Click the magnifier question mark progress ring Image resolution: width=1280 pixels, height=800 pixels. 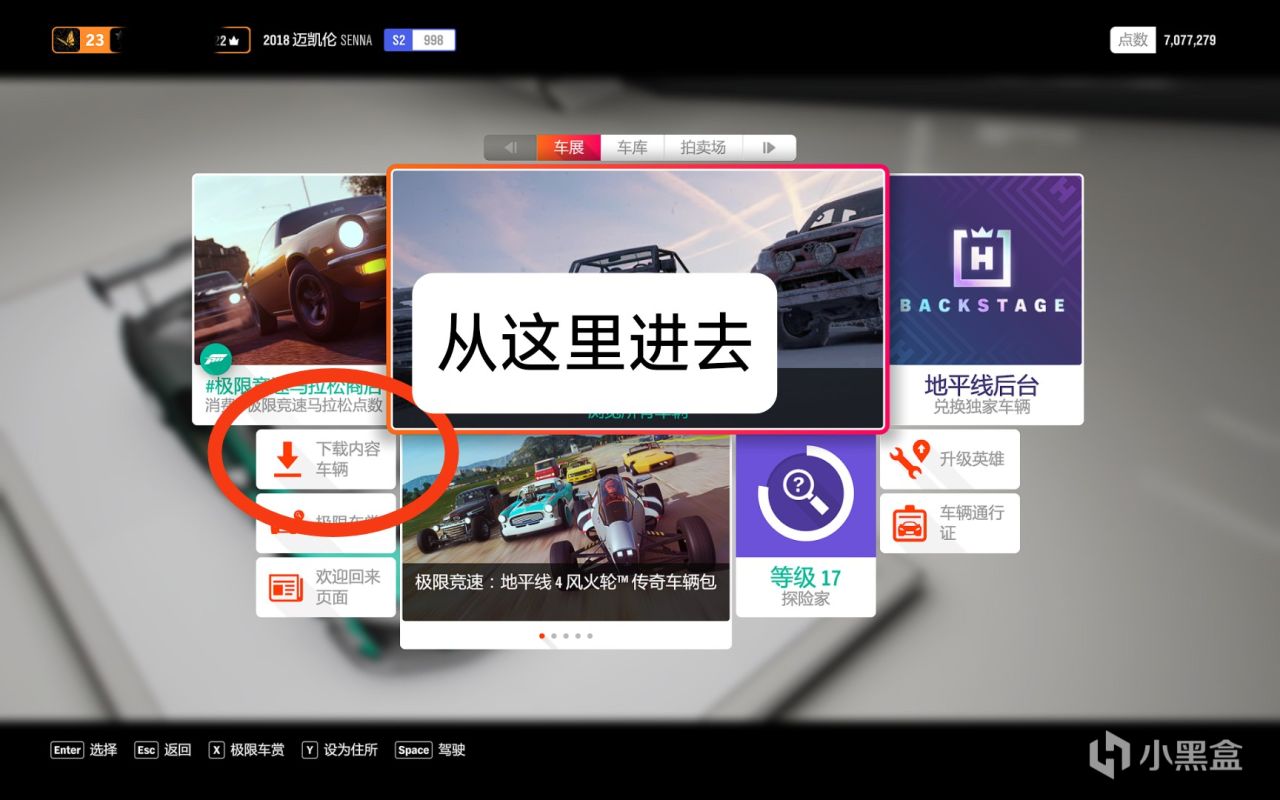click(806, 493)
